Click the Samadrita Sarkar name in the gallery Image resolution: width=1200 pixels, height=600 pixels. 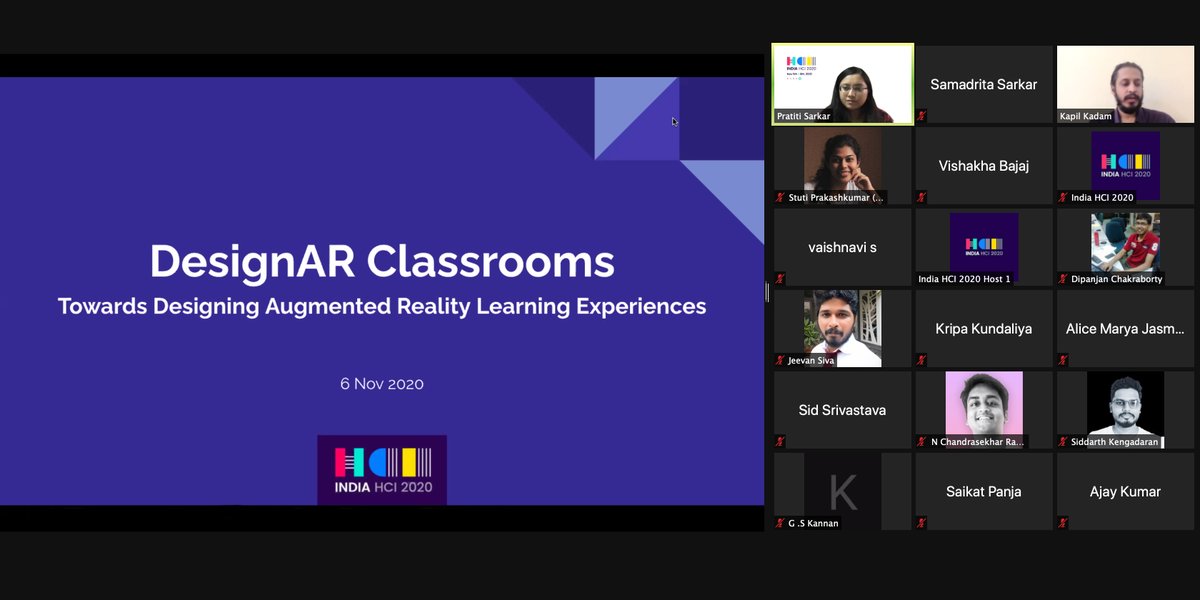click(984, 84)
